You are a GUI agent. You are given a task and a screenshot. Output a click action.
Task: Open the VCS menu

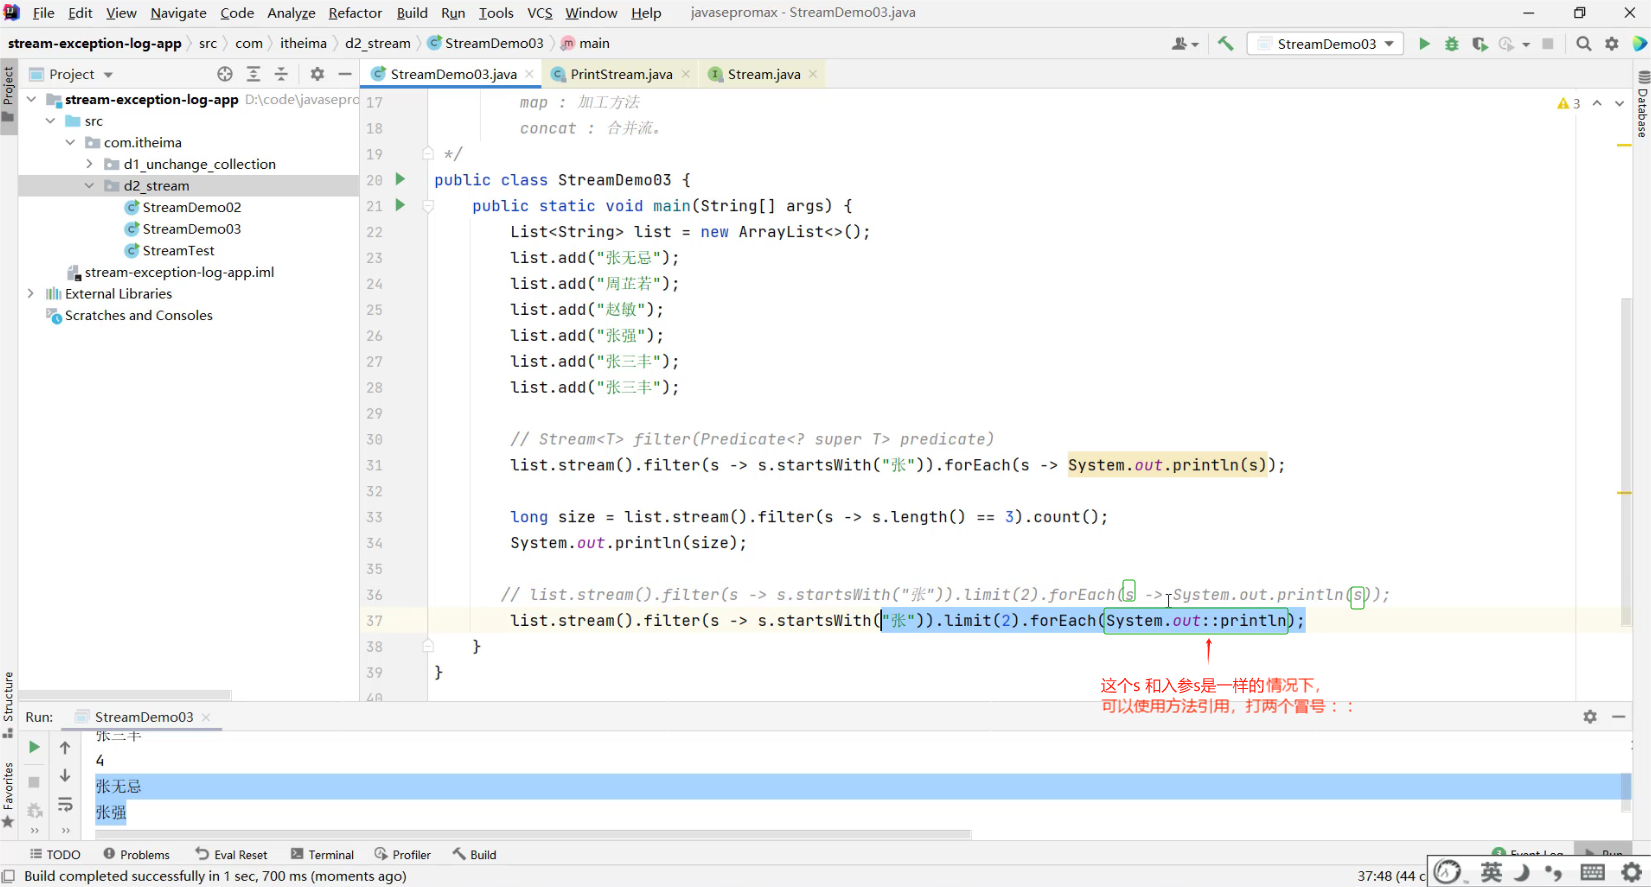click(540, 13)
